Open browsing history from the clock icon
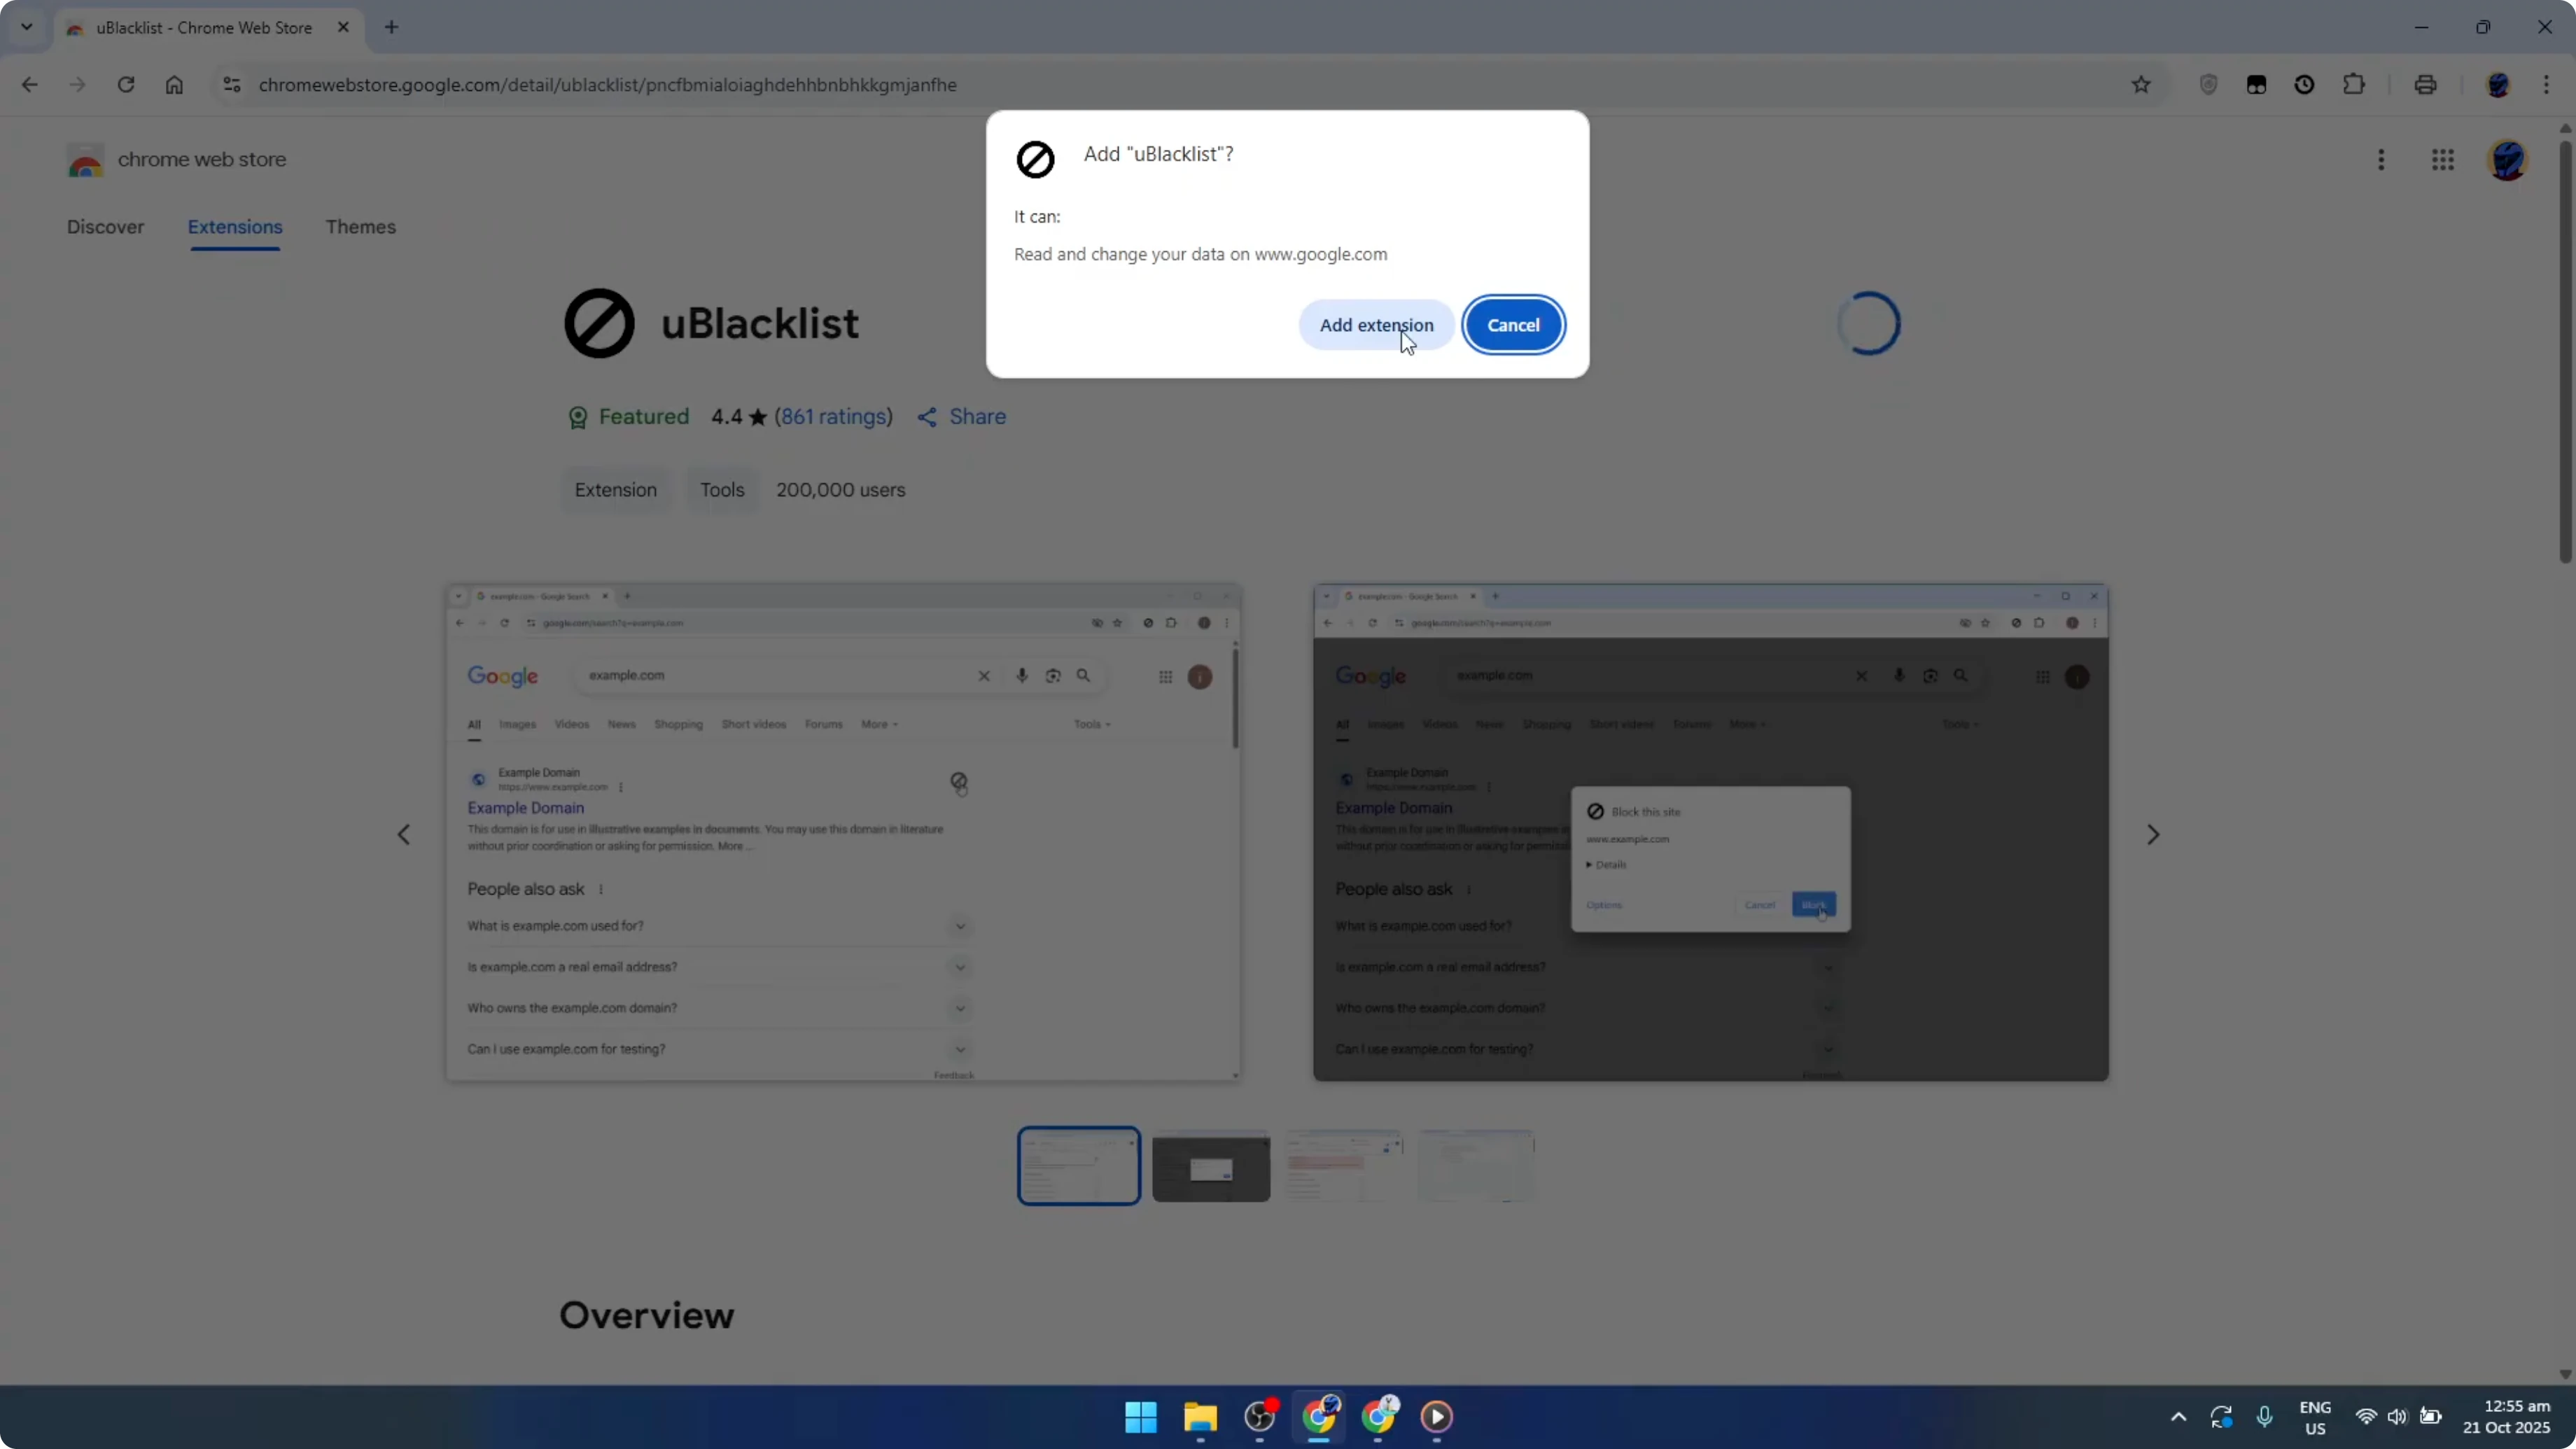2576x1449 pixels. 2305,84
